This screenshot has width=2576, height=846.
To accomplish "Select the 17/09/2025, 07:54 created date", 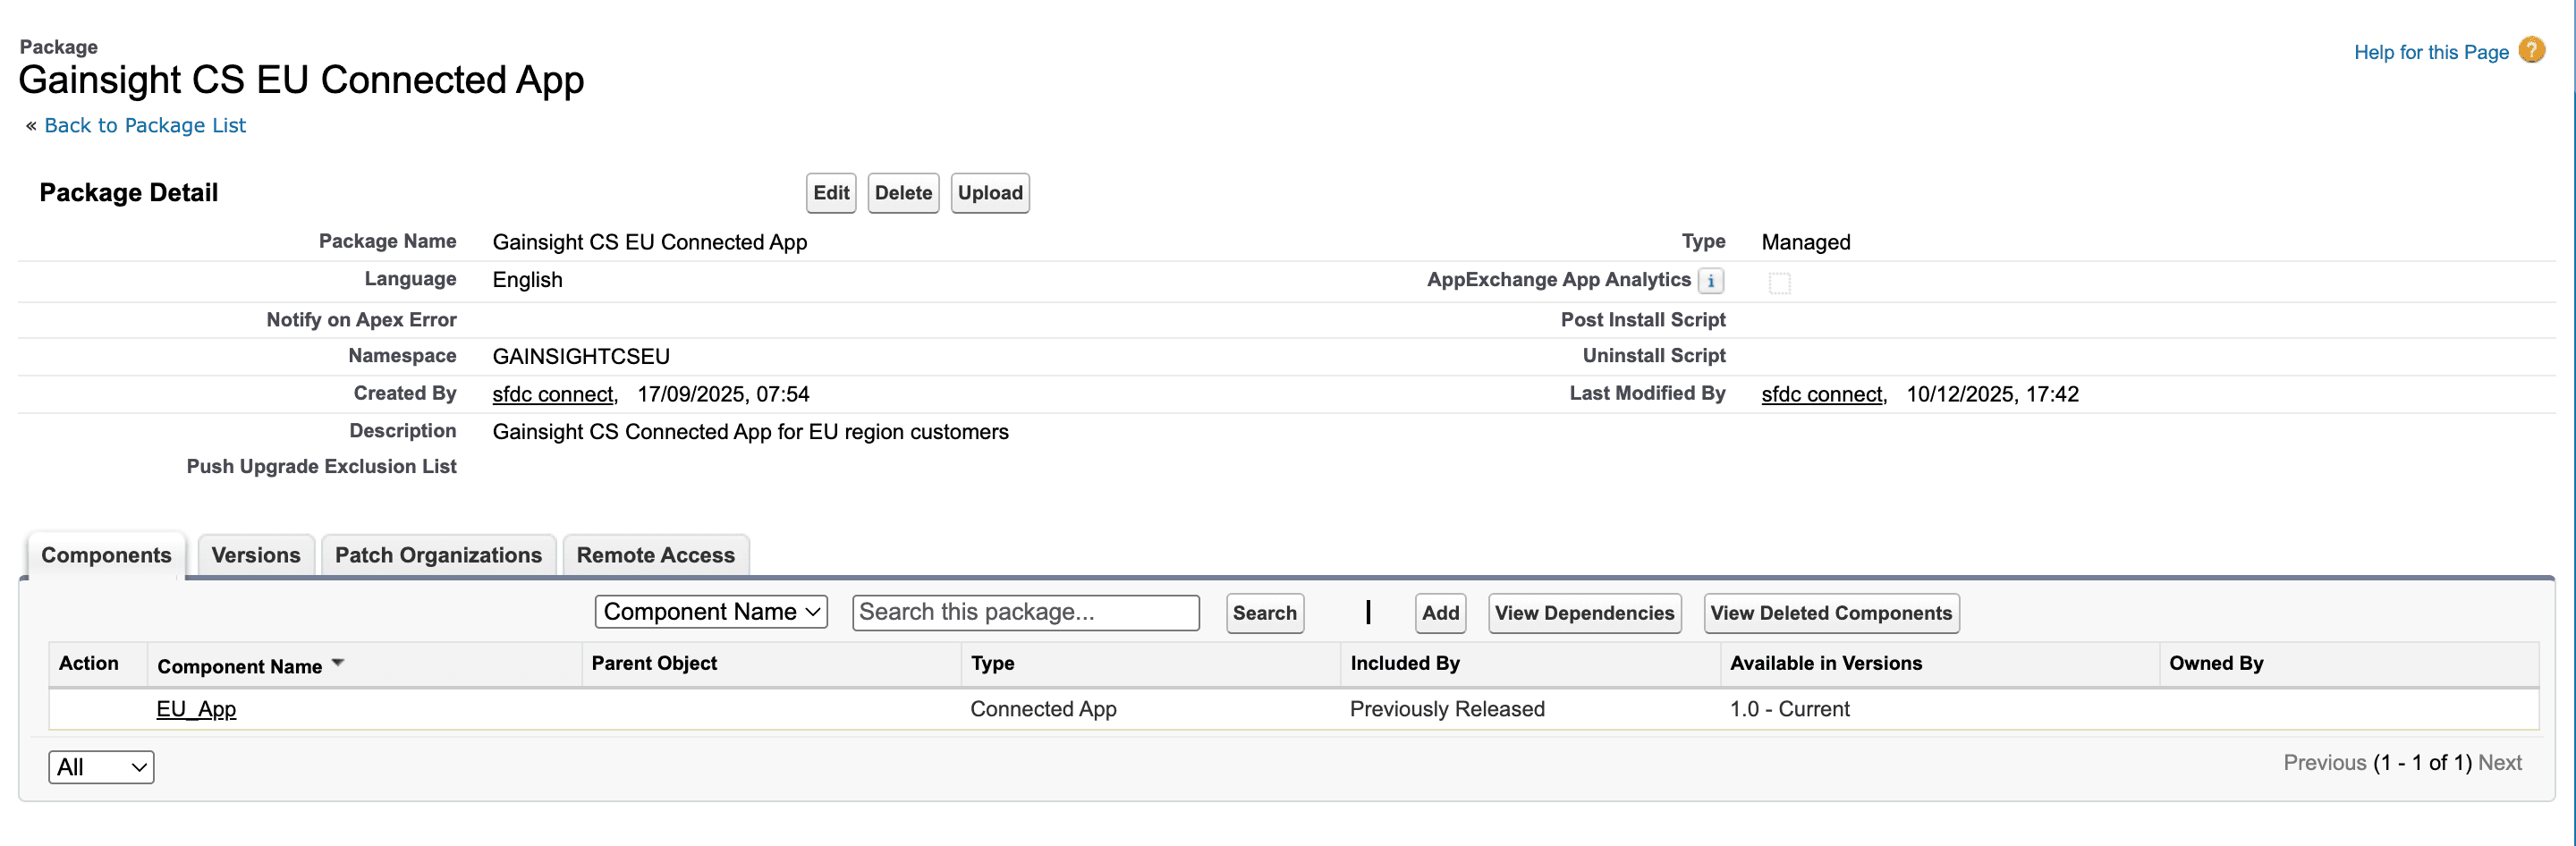I will (723, 394).
